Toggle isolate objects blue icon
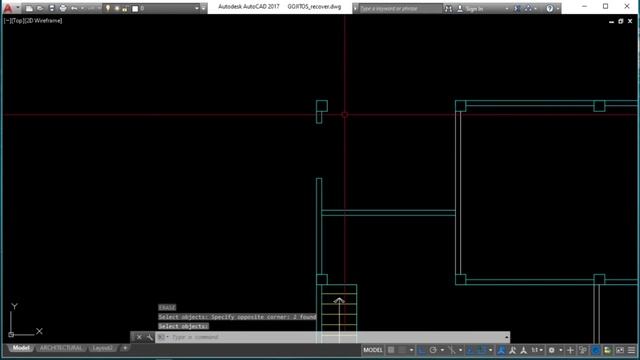The image size is (640, 360). (596, 350)
